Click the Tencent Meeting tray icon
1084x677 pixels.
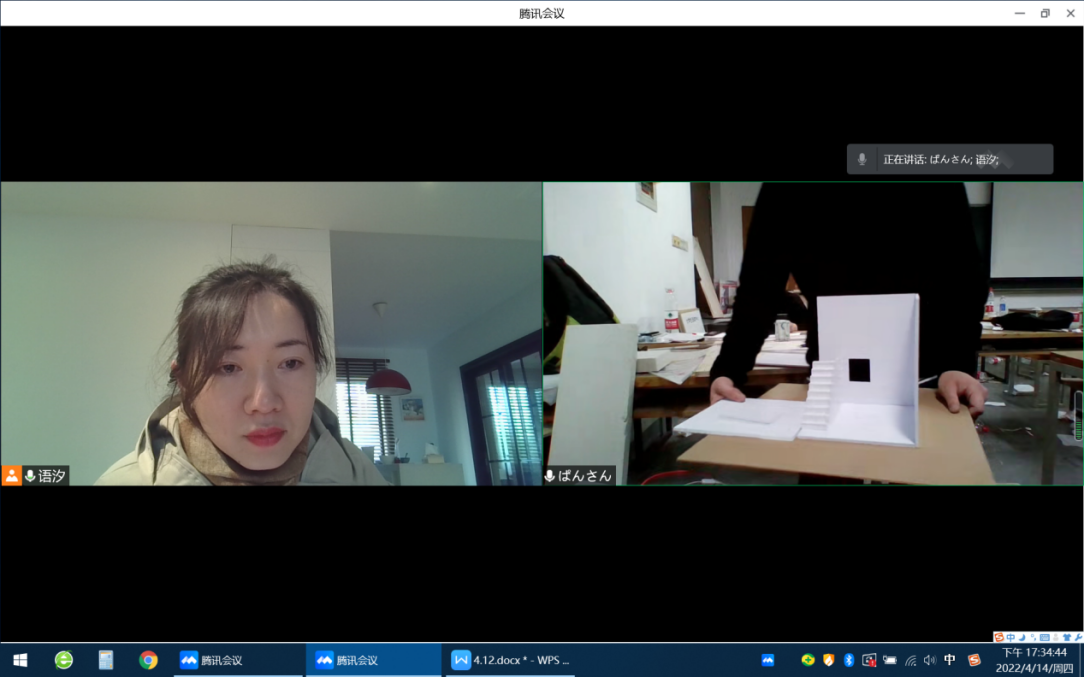[x=768, y=660]
